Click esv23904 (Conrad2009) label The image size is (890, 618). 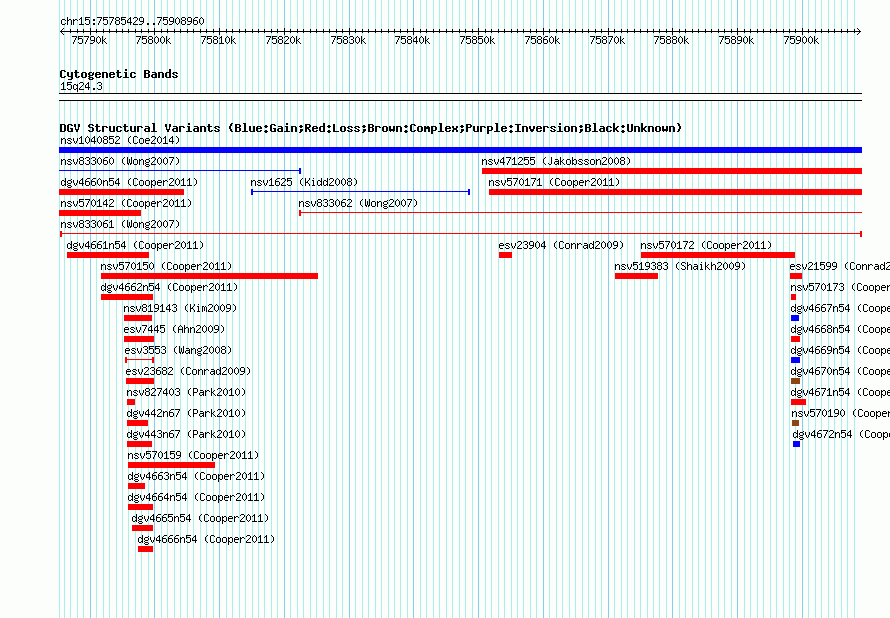tap(561, 245)
